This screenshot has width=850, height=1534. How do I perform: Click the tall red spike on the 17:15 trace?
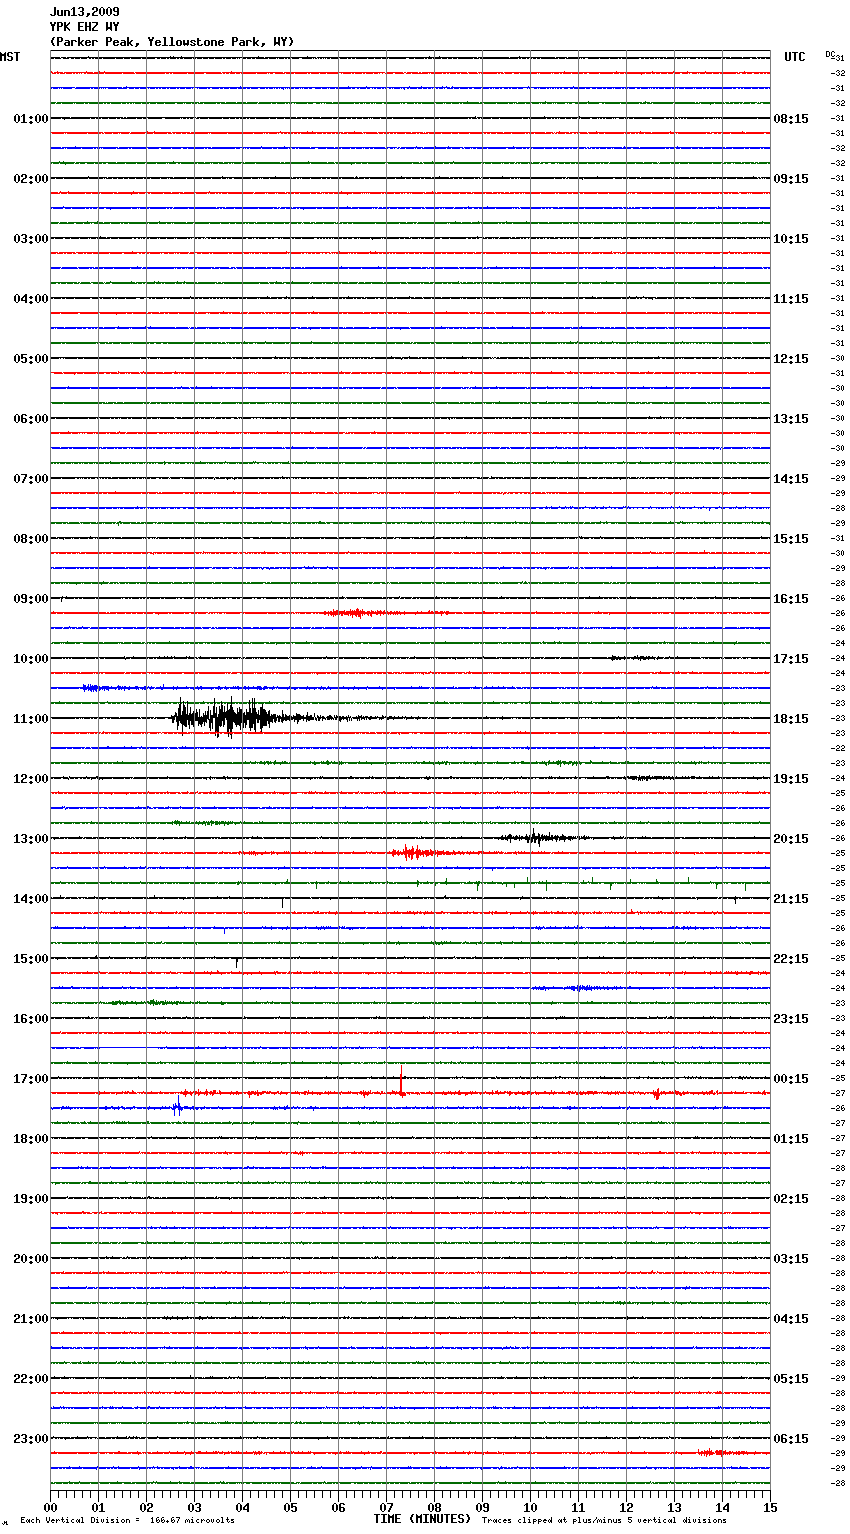click(401, 1083)
